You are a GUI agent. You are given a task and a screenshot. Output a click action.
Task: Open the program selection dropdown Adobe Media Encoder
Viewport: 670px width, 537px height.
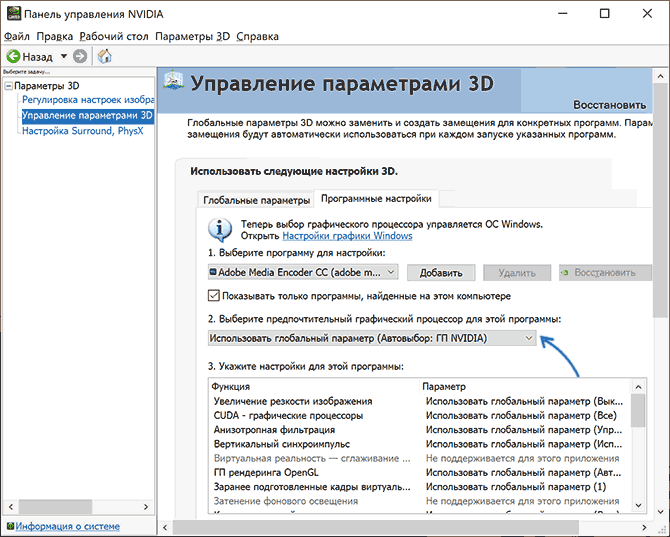(x=303, y=272)
